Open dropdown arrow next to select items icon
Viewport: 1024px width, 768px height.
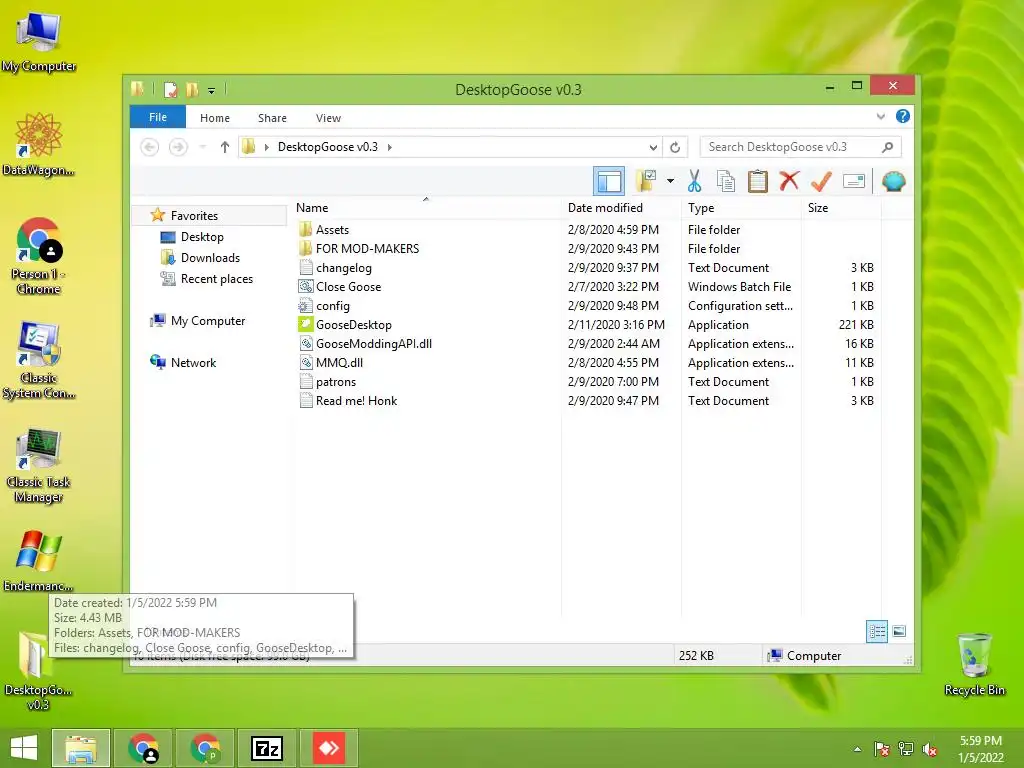coord(671,181)
